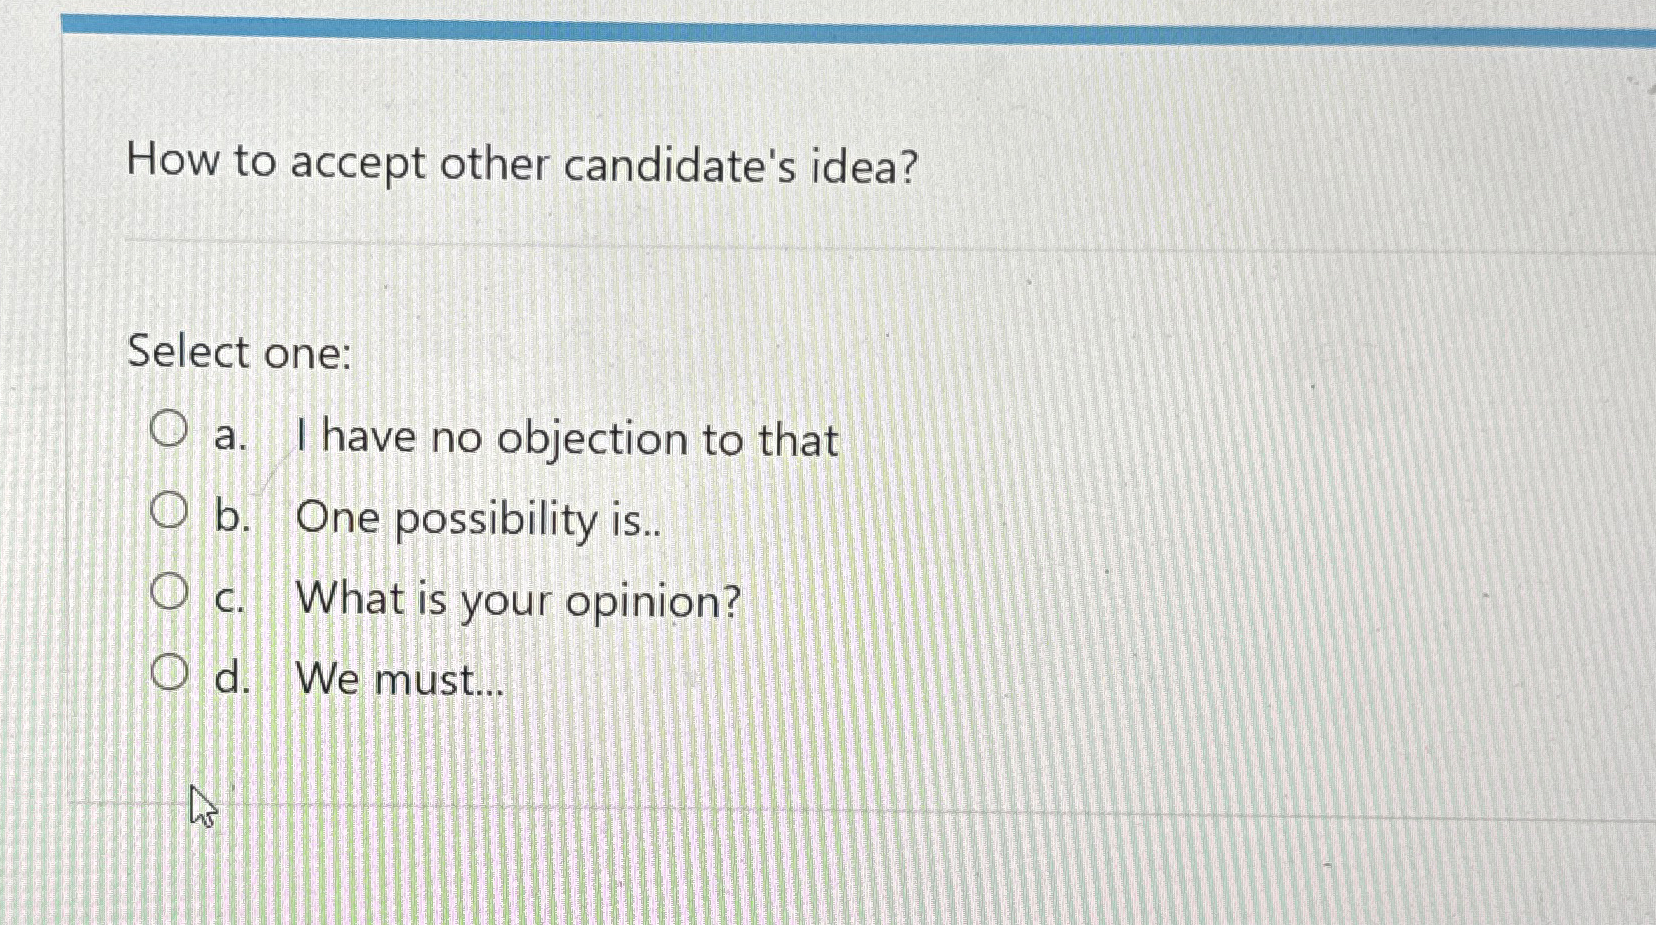The height and width of the screenshot is (925, 1656).
Task: Choose answer 'I have no objection to that'
Action: (x=568, y=437)
